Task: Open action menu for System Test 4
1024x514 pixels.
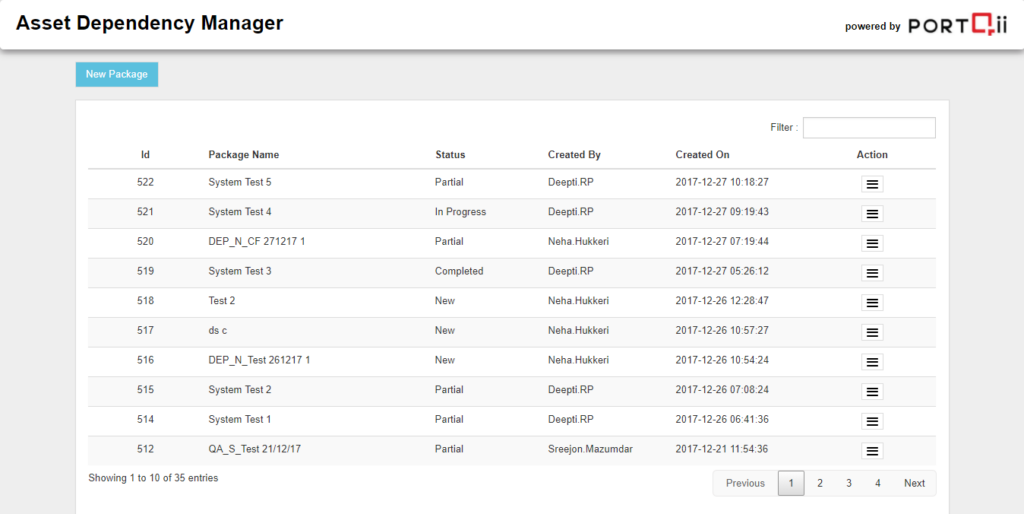Action: coord(872,213)
